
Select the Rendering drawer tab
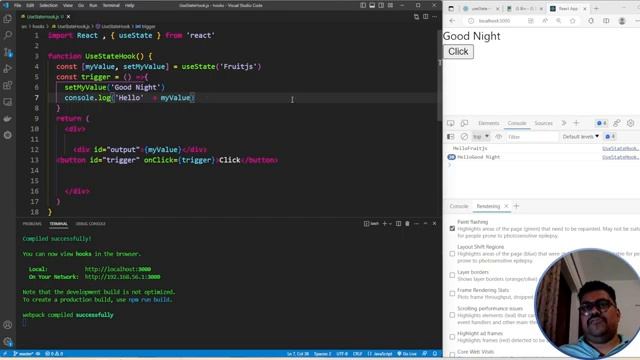pyautogui.click(x=488, y=206)
